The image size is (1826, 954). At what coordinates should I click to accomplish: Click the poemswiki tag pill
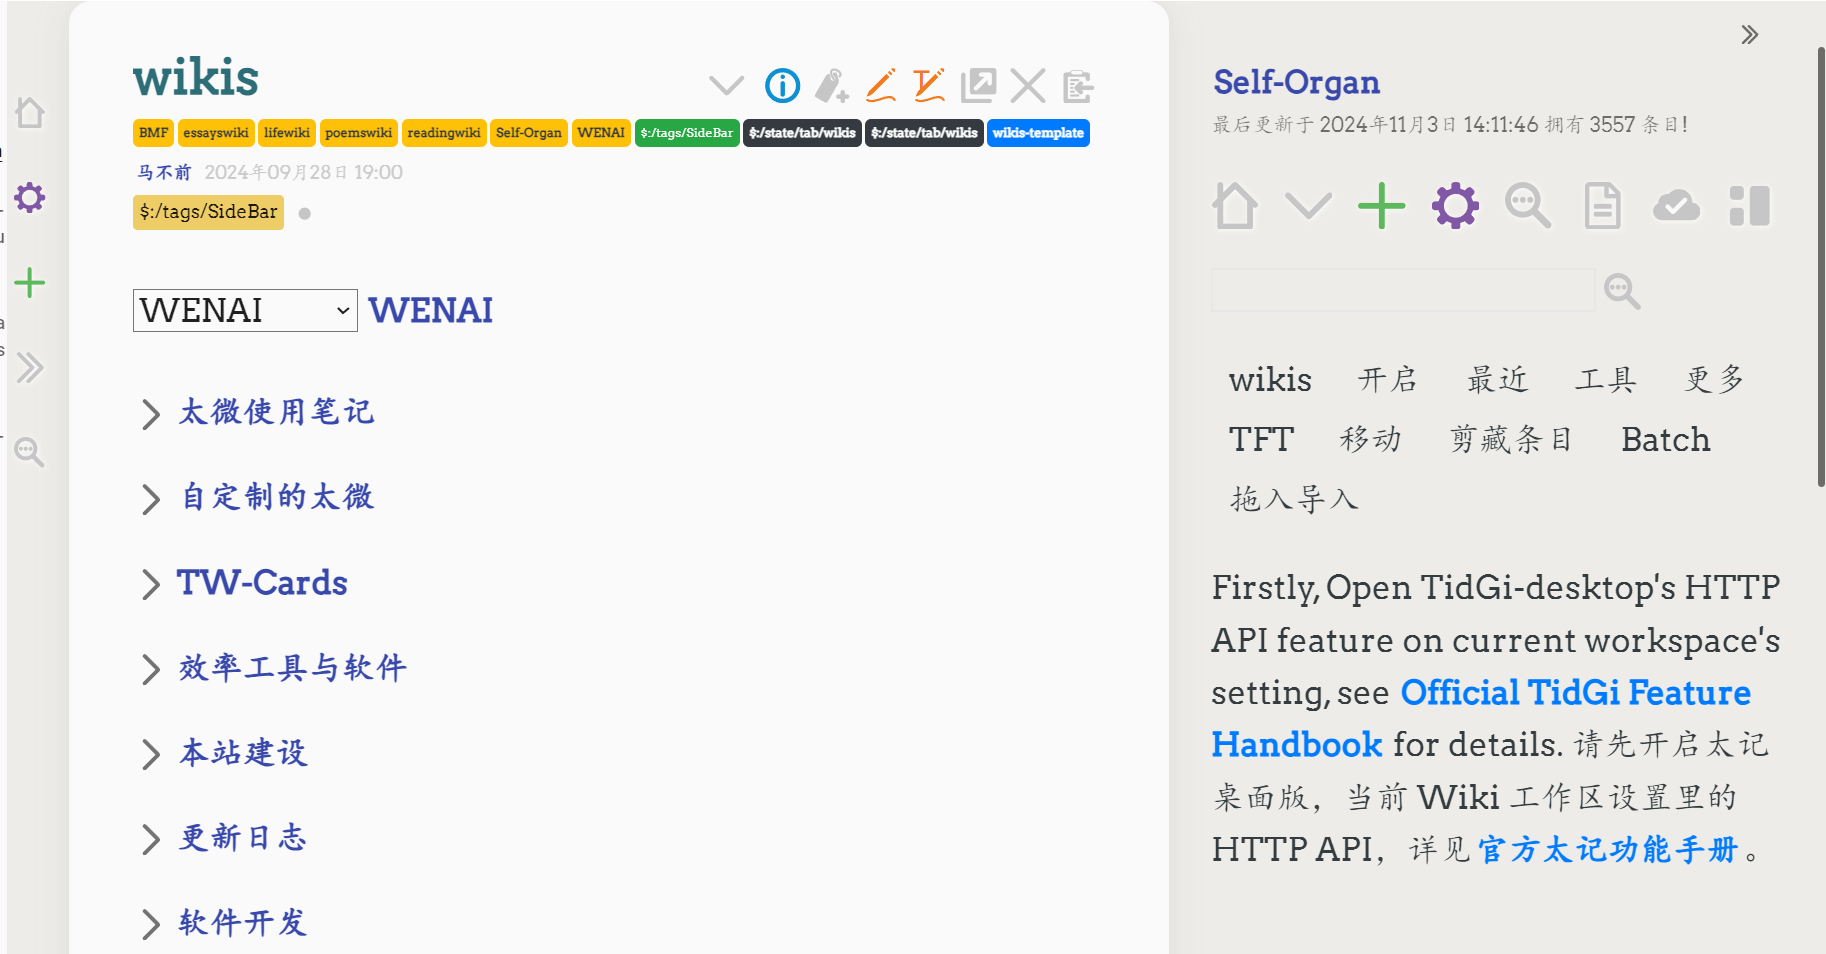(x=359, y=133)
